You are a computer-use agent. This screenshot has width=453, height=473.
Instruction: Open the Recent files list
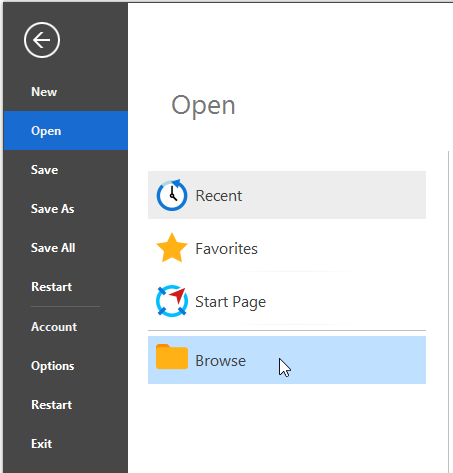tap(287, 195)
